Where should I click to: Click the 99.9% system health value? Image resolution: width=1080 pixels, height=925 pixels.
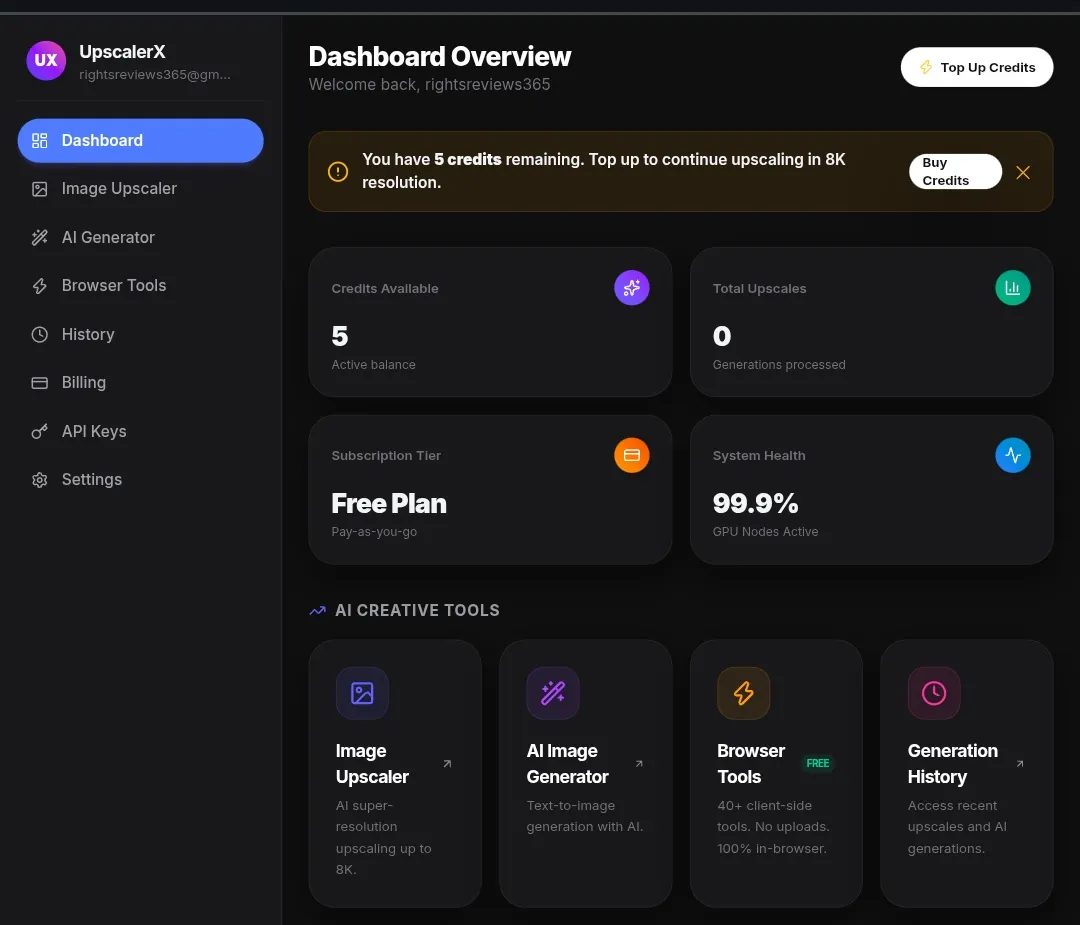(756, 503)
